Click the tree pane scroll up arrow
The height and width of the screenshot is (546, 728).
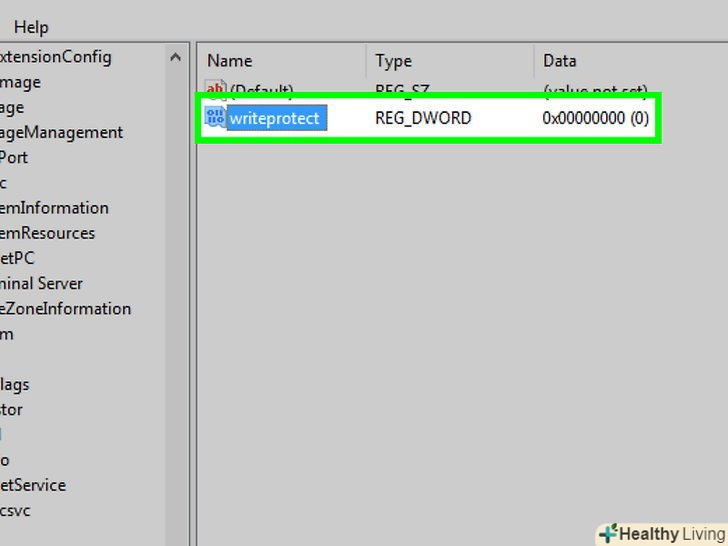pyautogui.click(x=176, y=57)
